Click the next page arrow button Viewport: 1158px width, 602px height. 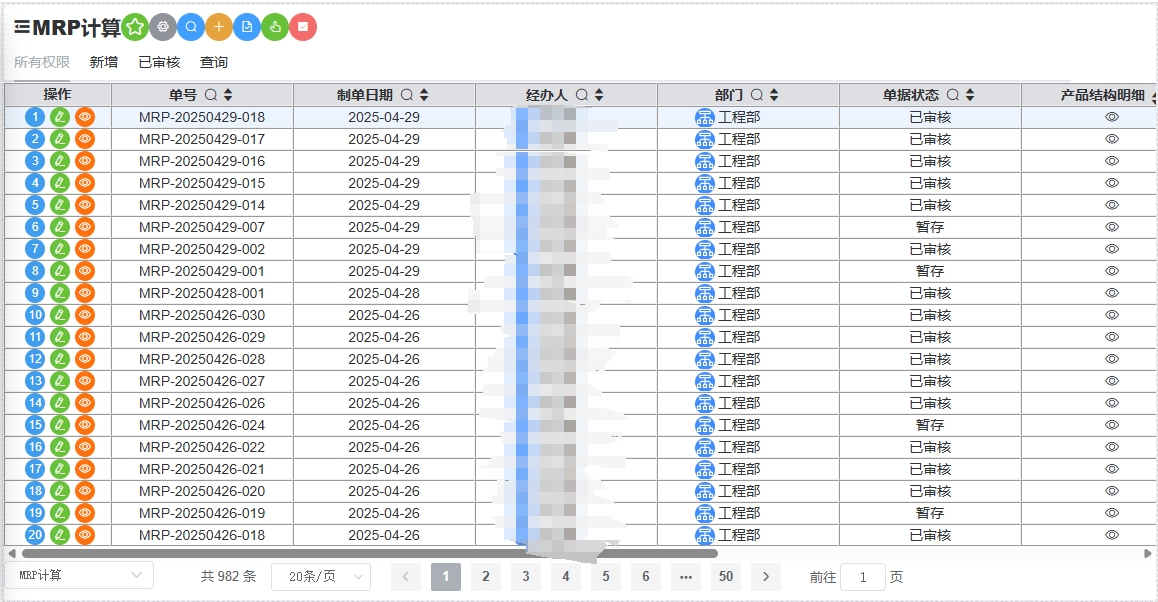pyautogui.click(x=766, y=577)
